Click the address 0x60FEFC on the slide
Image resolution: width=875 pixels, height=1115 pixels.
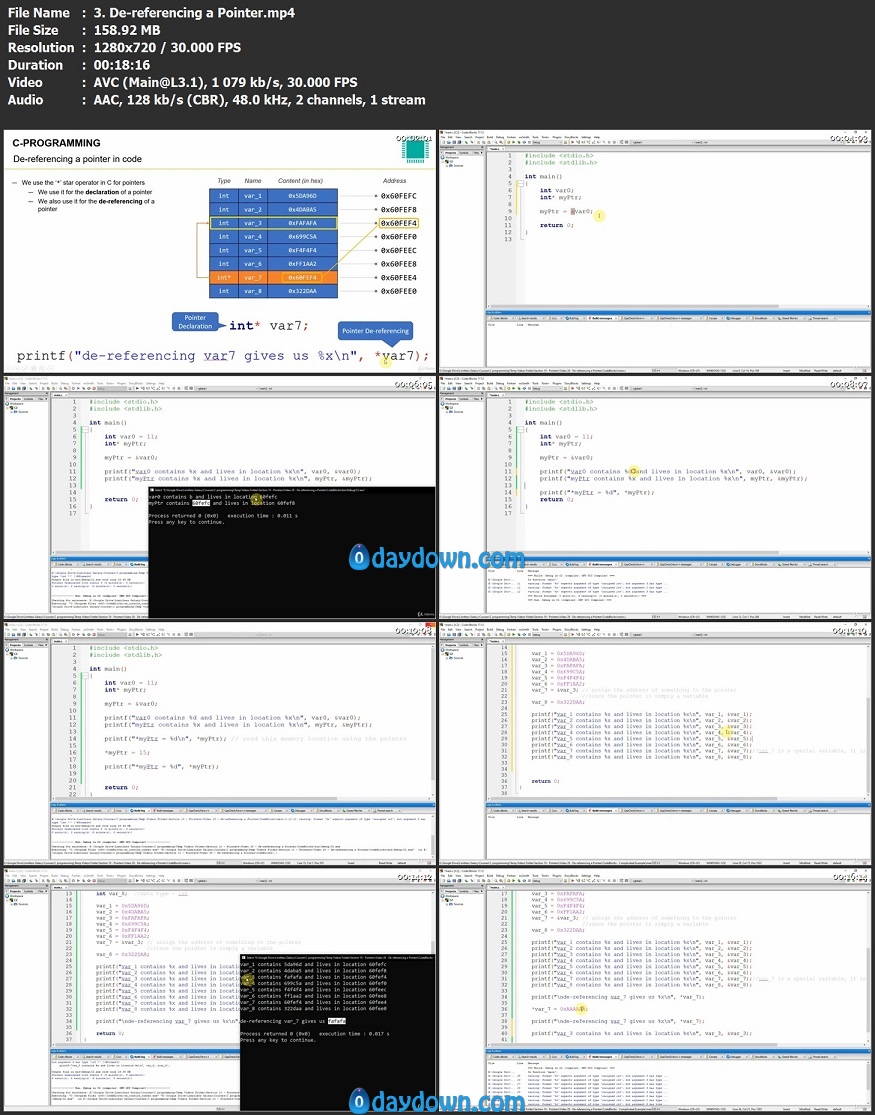pos(399,196)
